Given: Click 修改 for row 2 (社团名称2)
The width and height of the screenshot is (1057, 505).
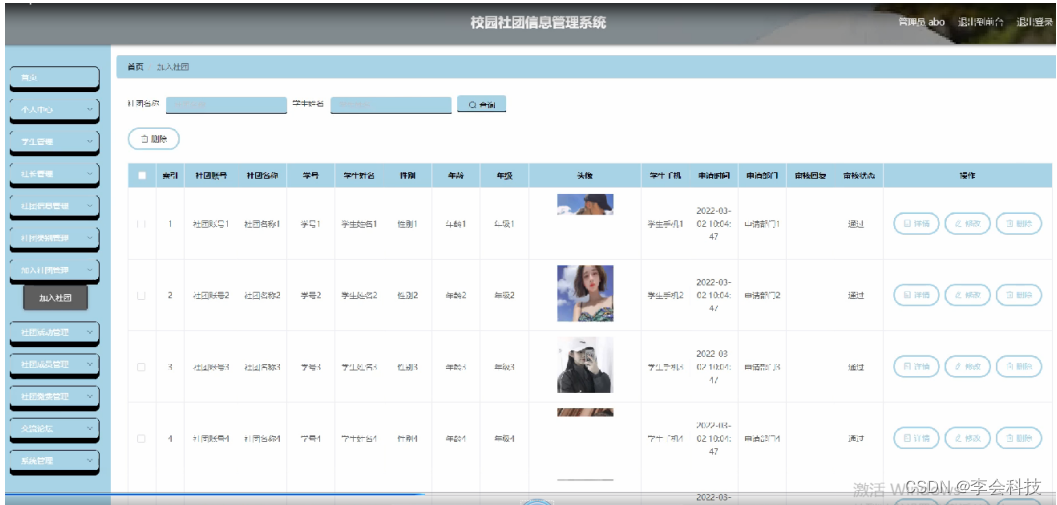Looking at the screenshot, I should click(967, 295).
